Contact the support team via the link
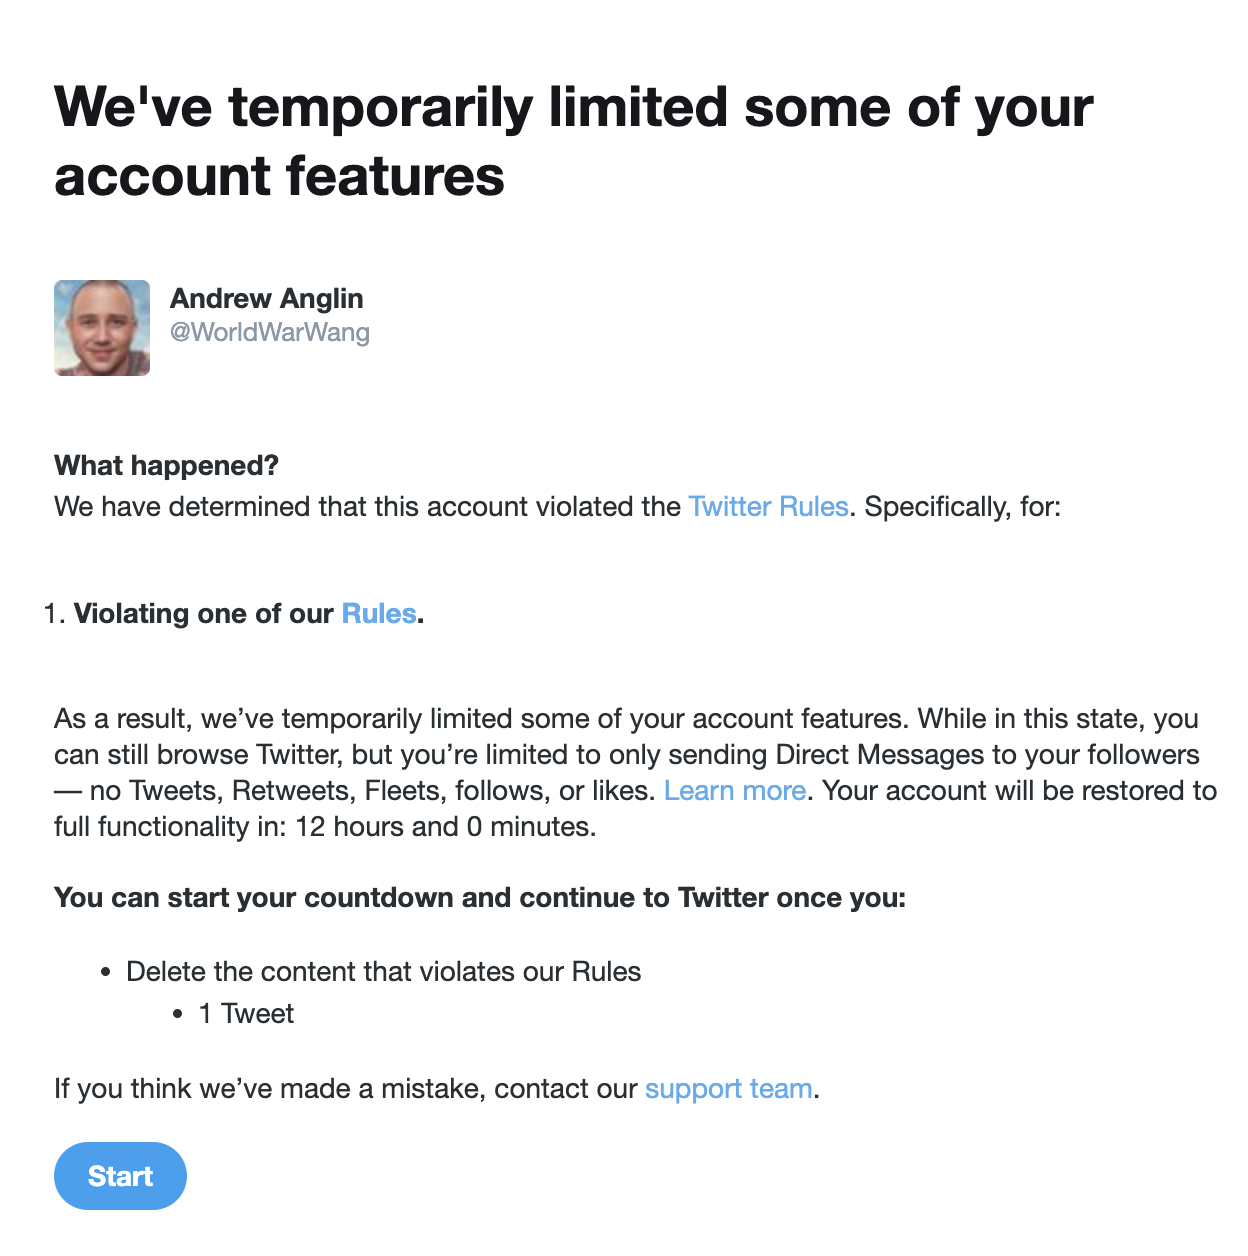Viewport: 1248px width, 1256px height. click(728, 1089)
